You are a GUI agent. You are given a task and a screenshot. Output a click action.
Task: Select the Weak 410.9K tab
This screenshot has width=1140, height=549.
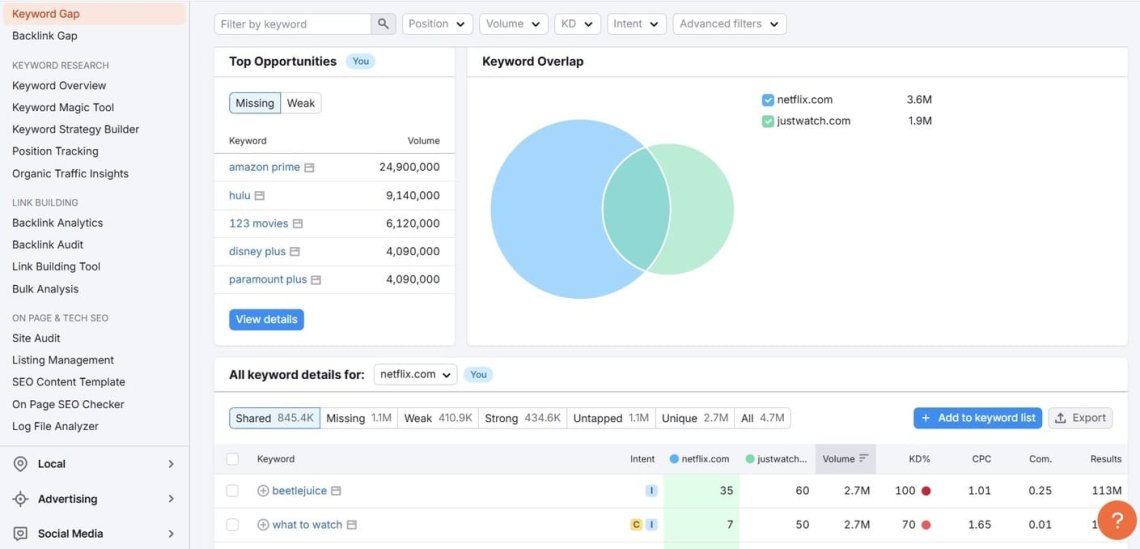[x=438, y=418]
